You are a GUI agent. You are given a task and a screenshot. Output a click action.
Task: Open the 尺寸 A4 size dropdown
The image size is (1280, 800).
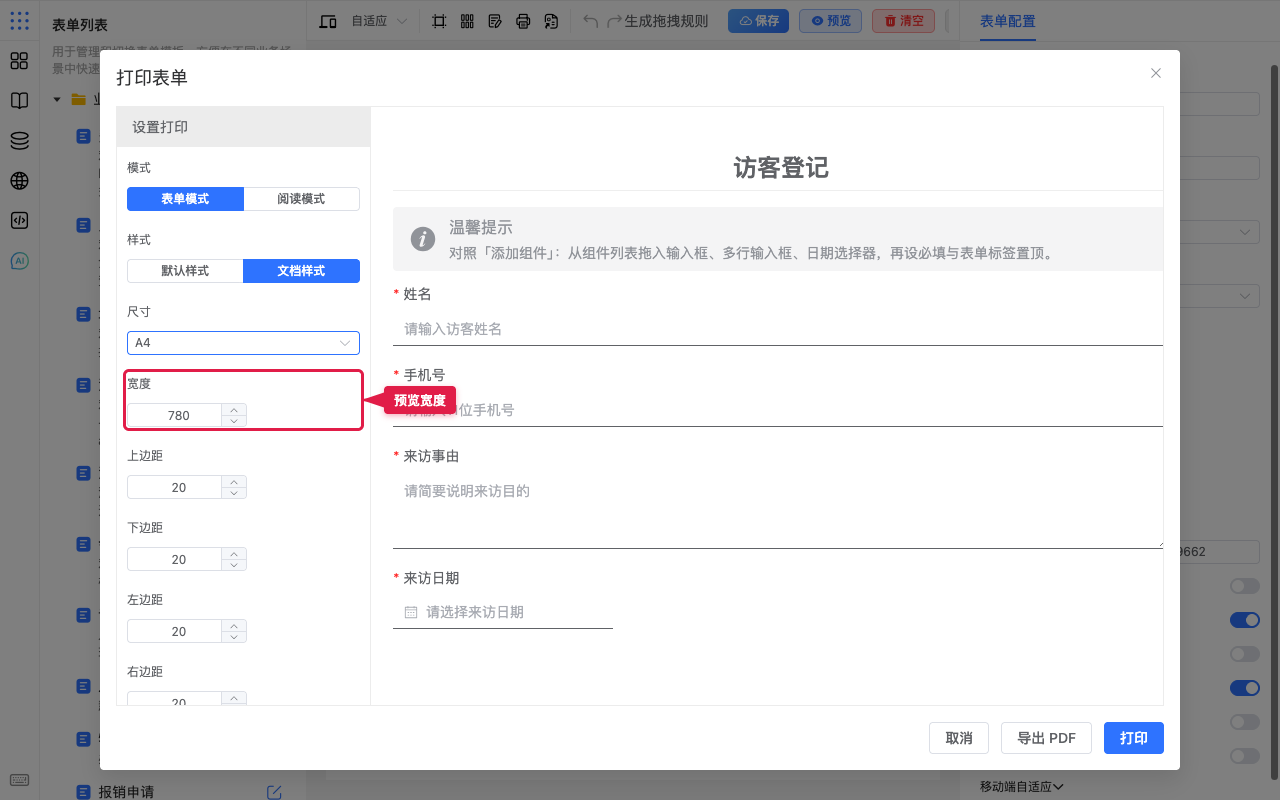[243, 343]
